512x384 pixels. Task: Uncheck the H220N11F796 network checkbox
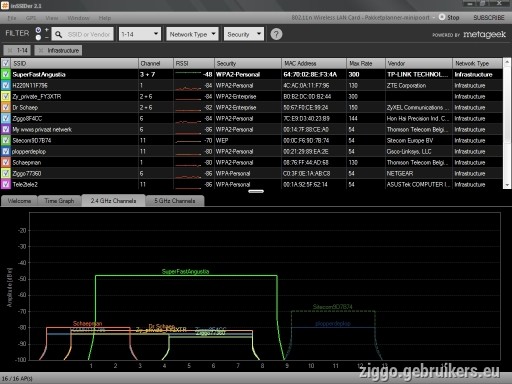click(6, 85)
